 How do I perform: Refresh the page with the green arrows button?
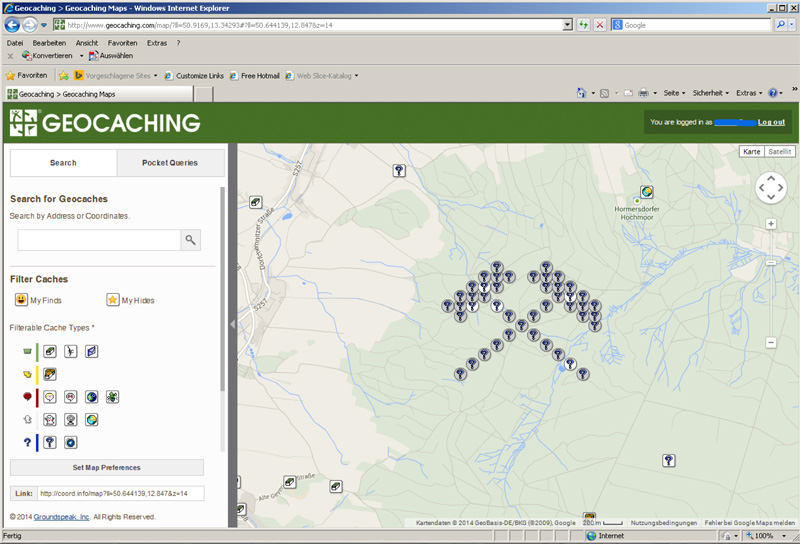(583, 24)
